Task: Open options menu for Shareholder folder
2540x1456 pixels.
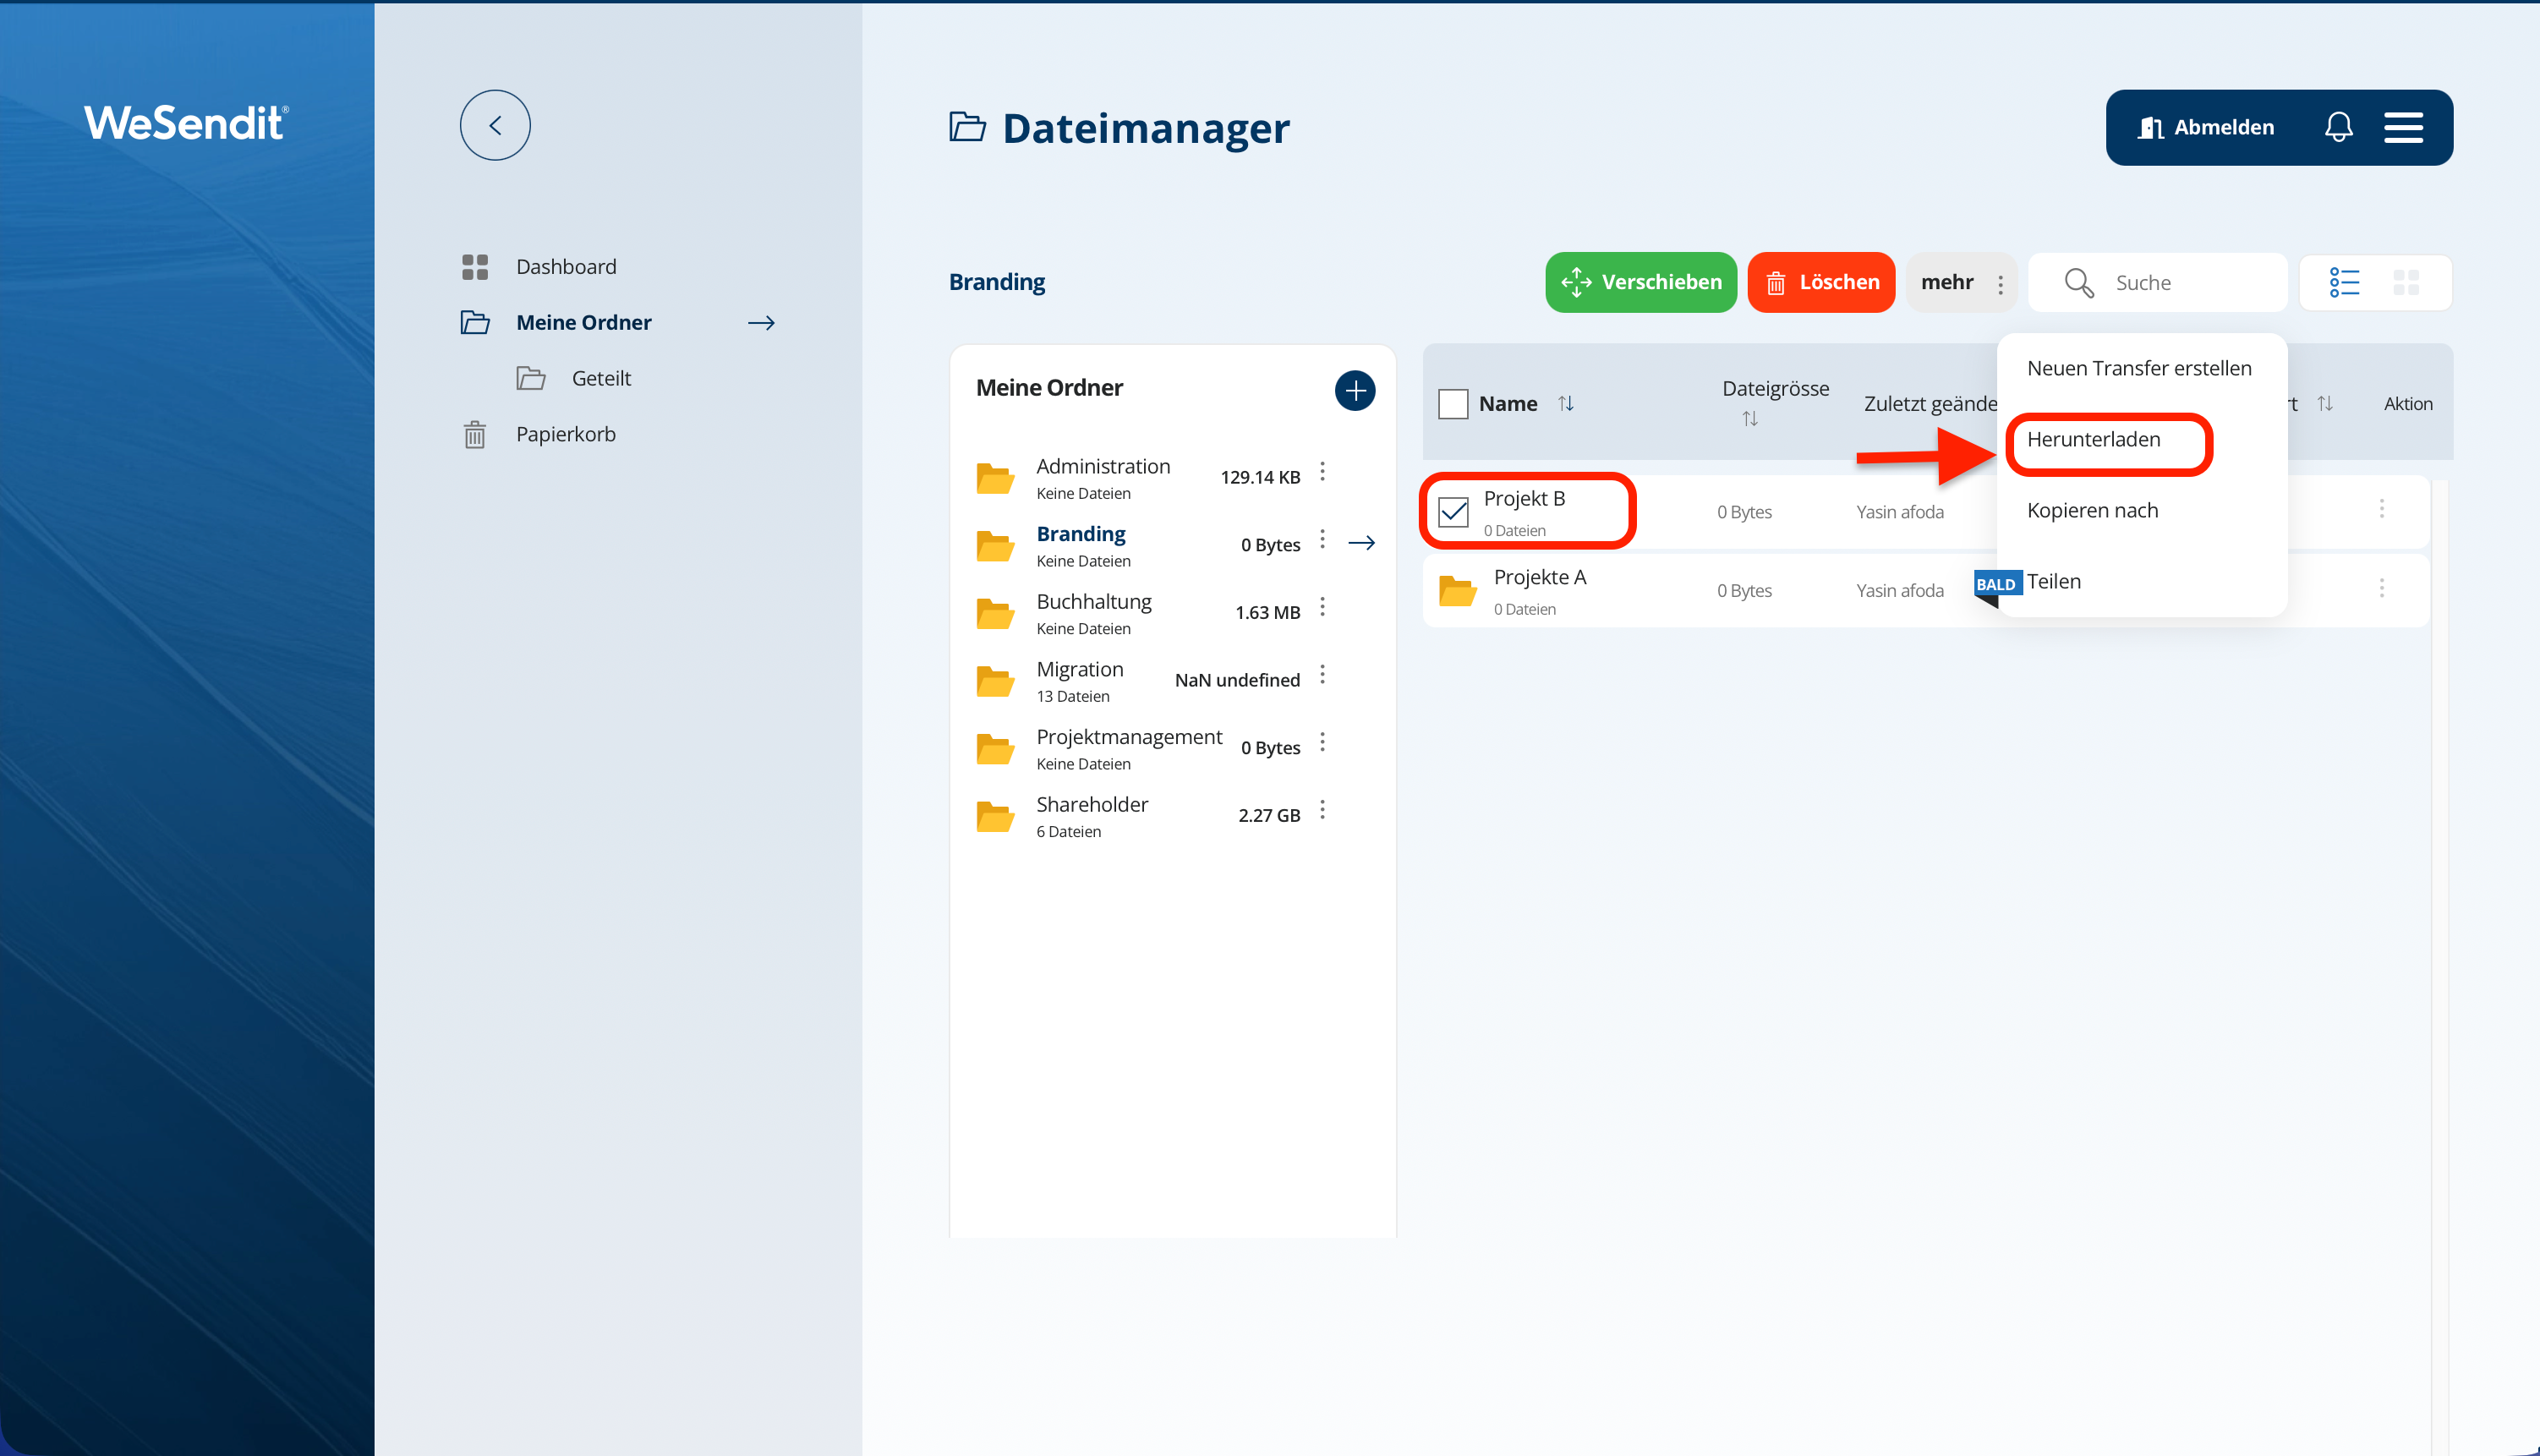Action: click(1322, 810)
